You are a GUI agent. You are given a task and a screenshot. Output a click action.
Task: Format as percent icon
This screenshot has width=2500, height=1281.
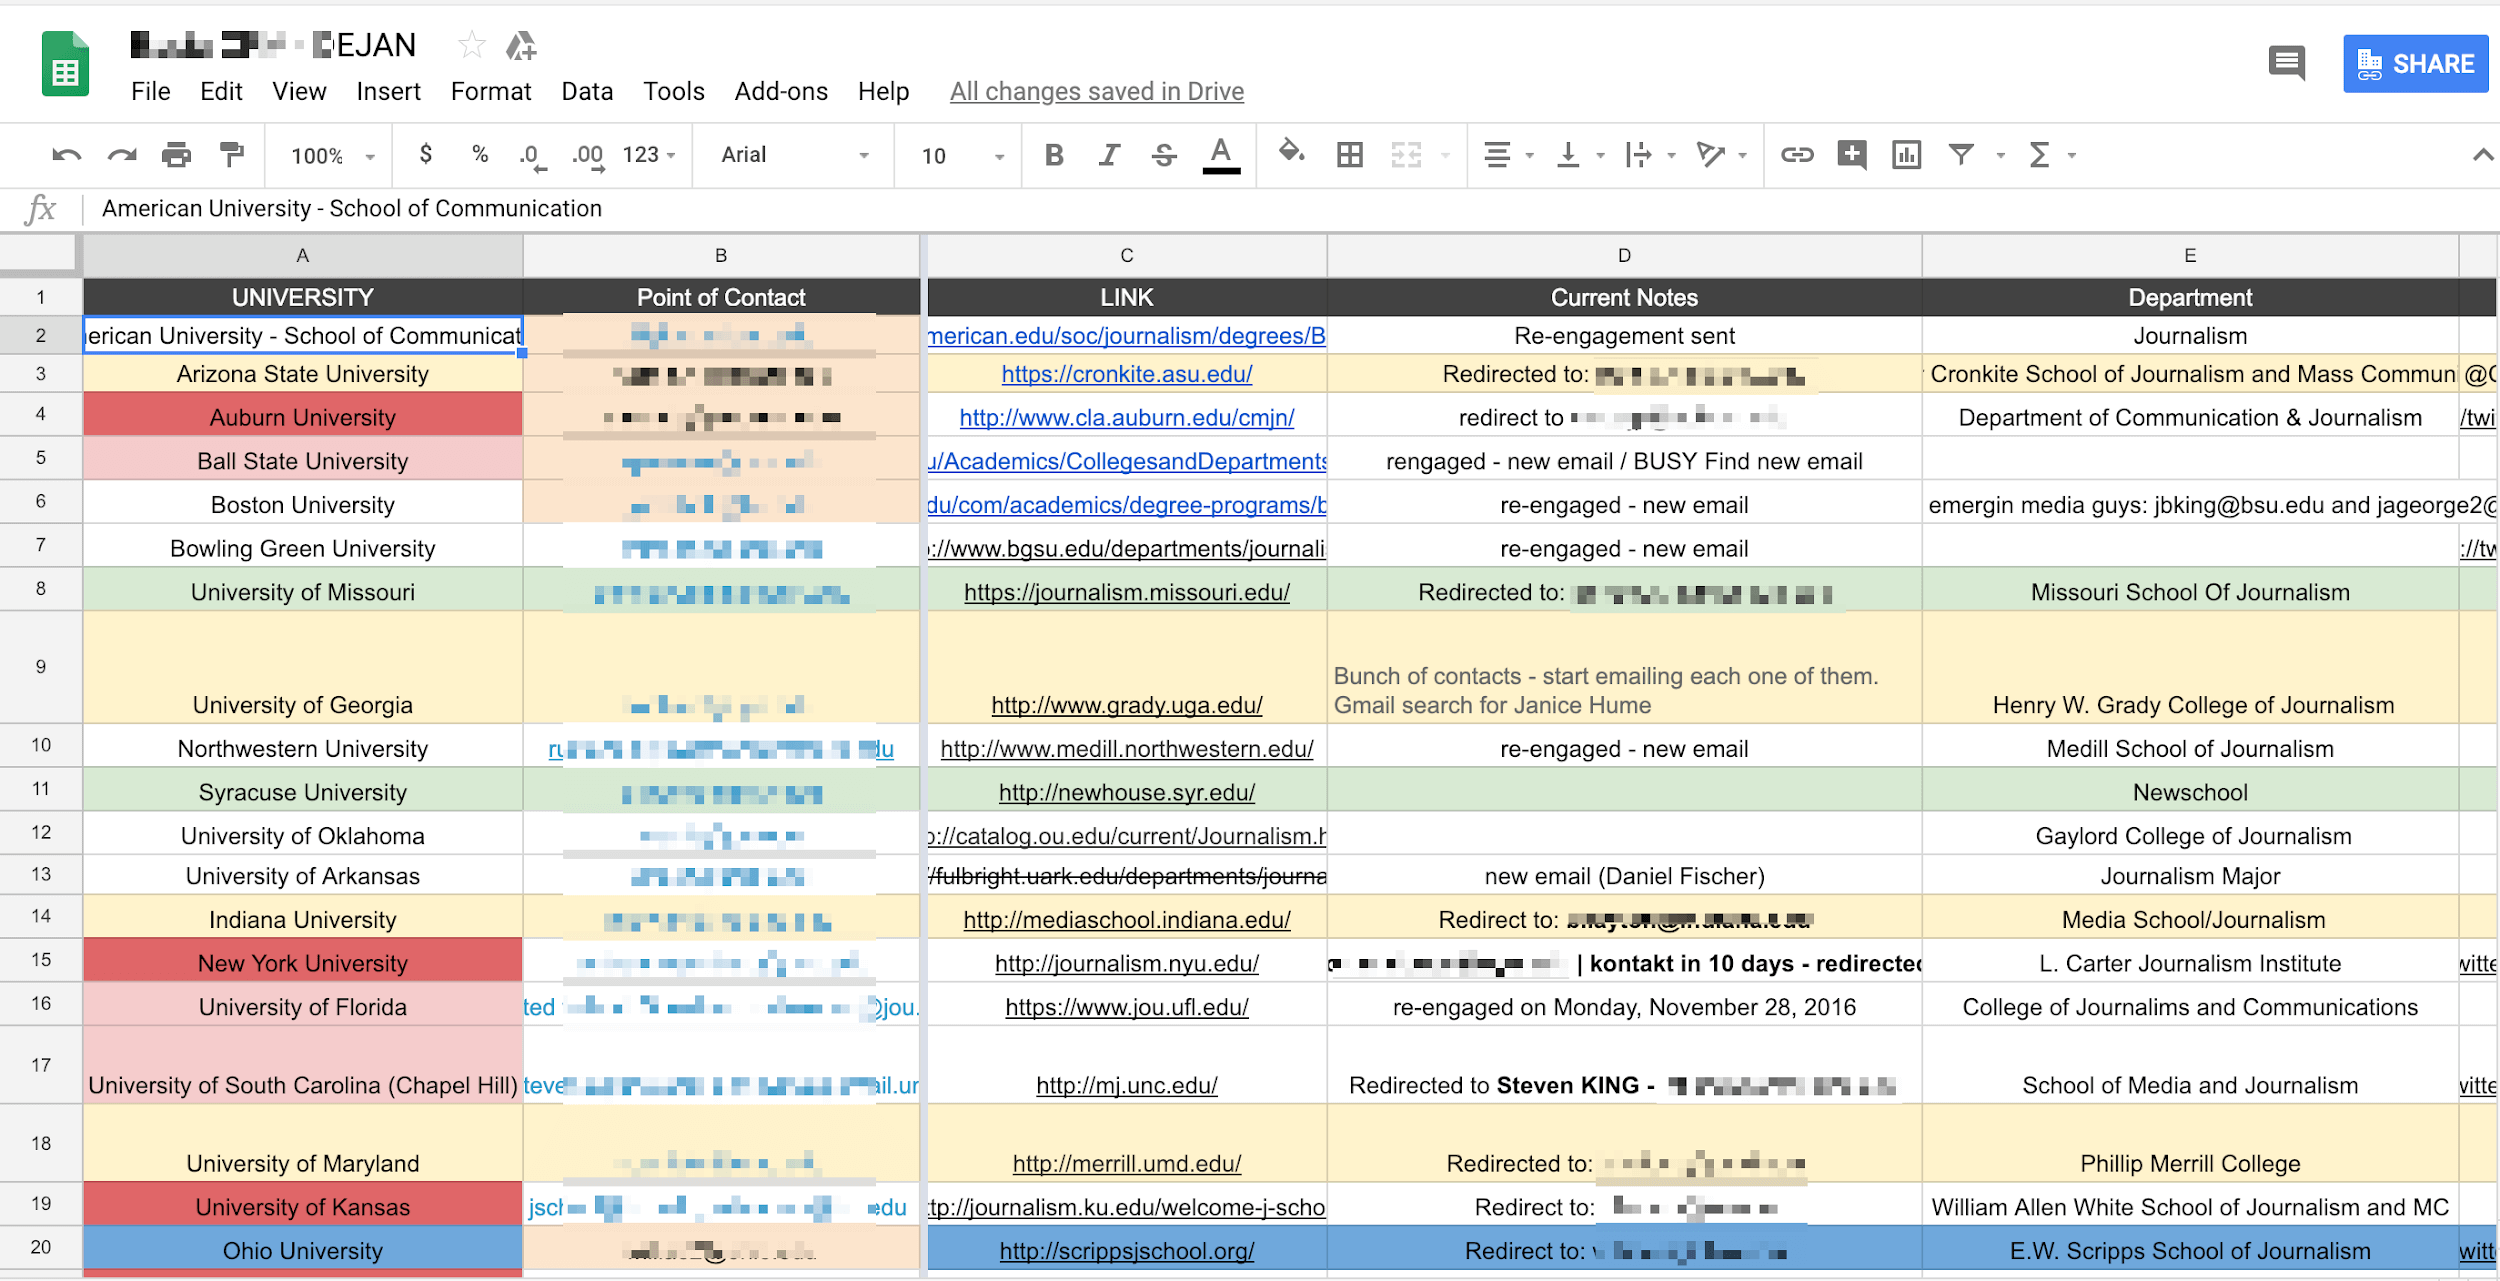(x=480, y=154)
